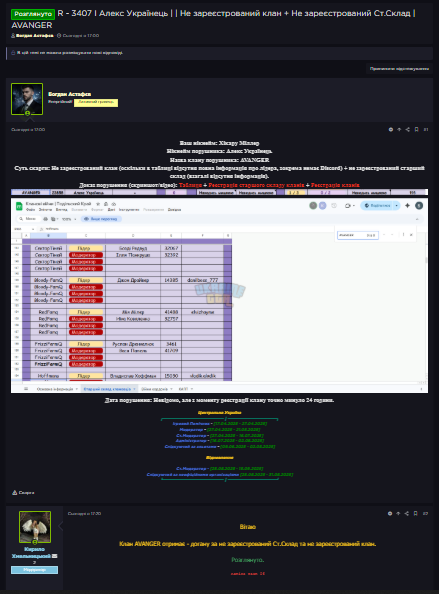Click the report link with warning icon
Image resolution: width=439 pixels, height=594 pixels.
[x=23, y=493]
